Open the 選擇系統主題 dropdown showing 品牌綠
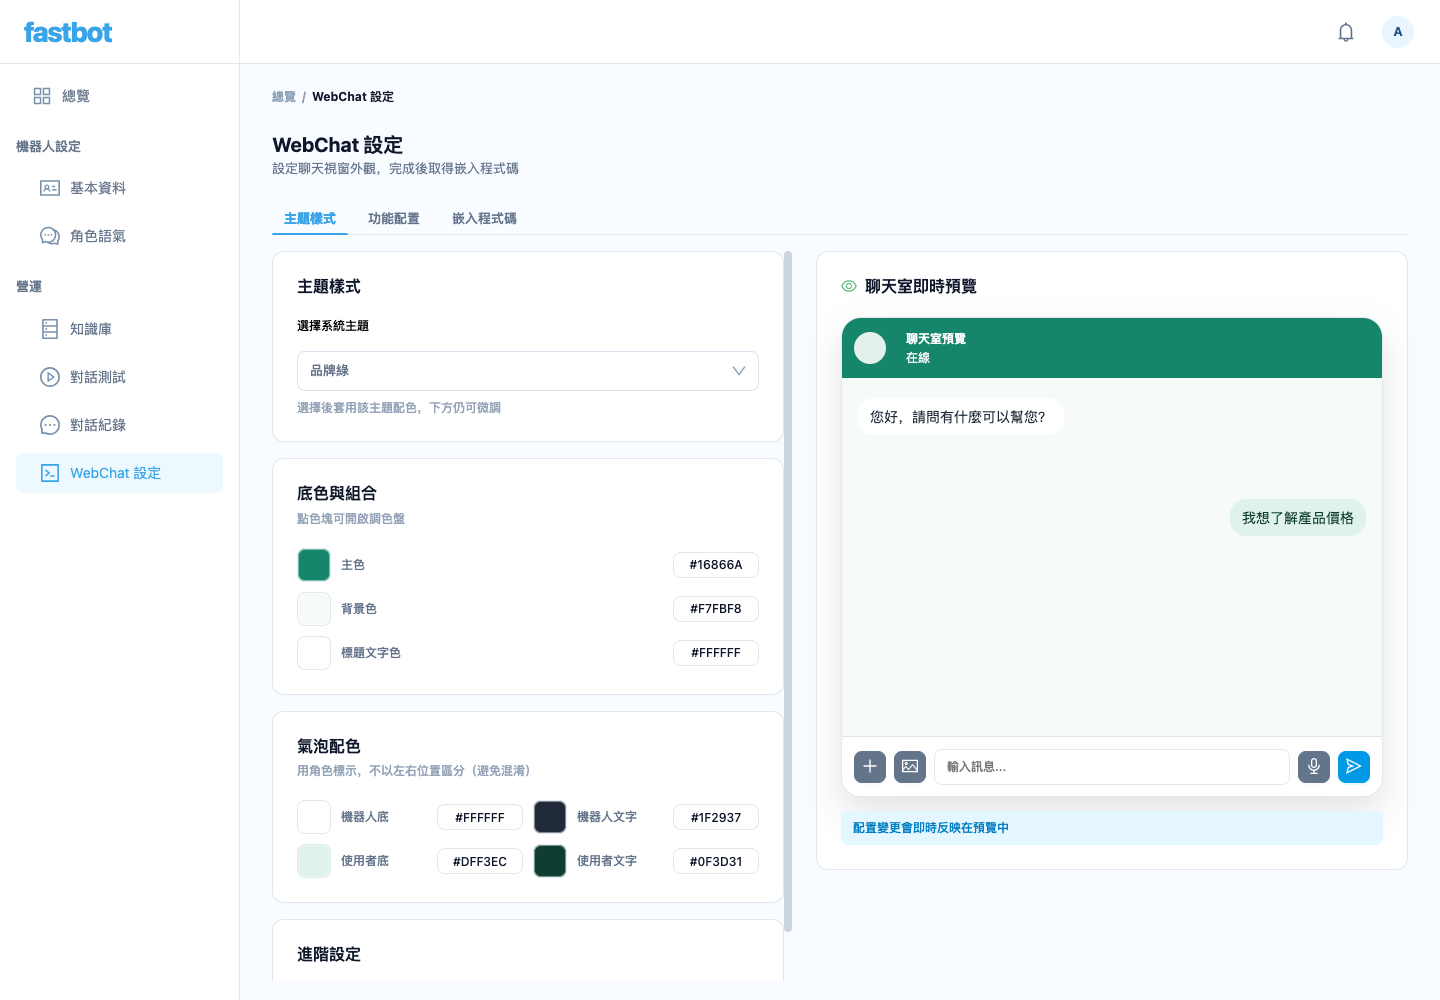 coord(528,371)
